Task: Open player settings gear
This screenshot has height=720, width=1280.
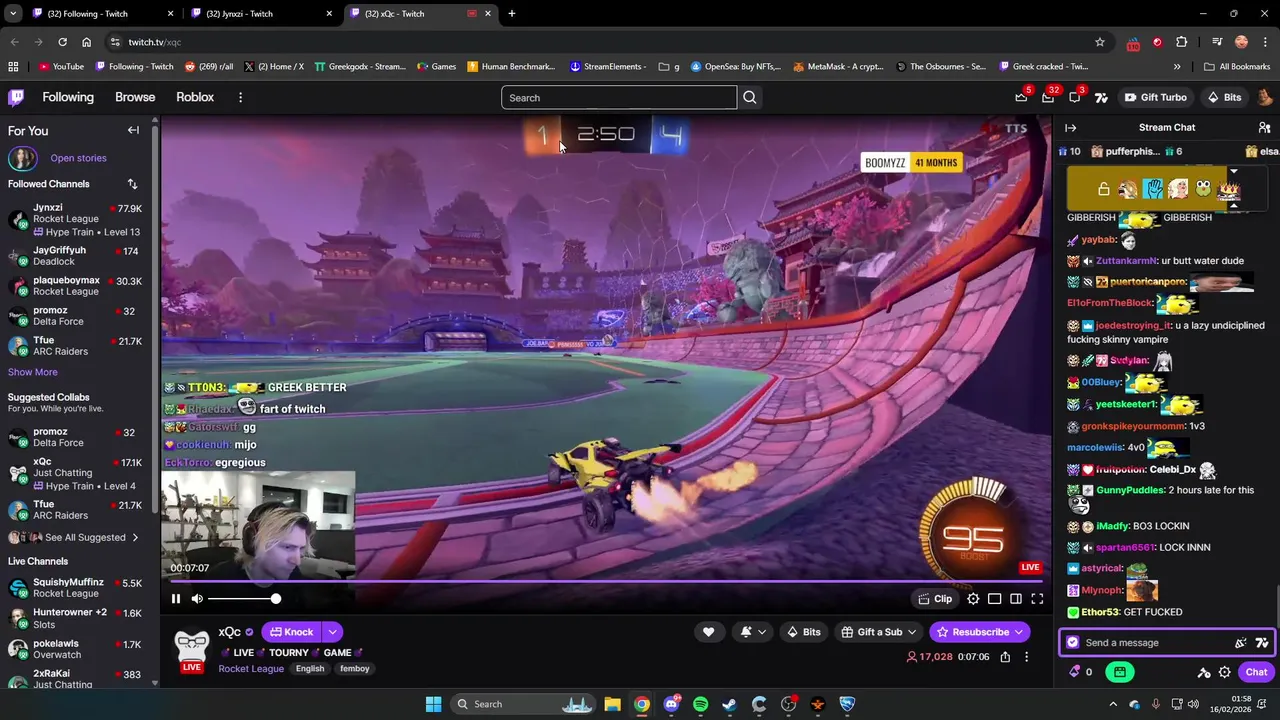Action: coord(973,599)
